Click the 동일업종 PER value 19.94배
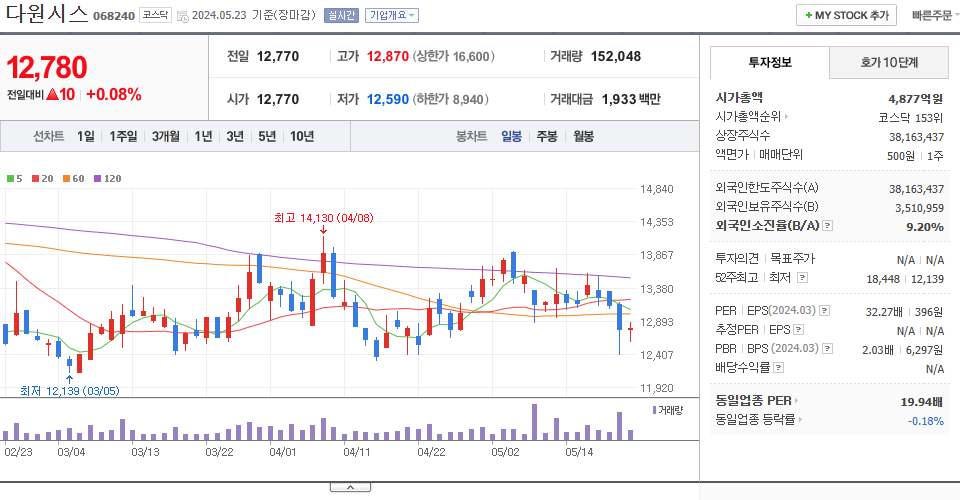The image size is (960, 500). coord(921,402)
